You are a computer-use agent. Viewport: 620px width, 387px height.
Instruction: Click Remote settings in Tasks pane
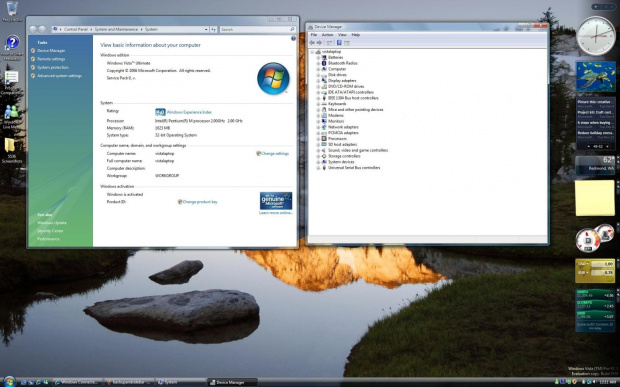tap(51, 59)
